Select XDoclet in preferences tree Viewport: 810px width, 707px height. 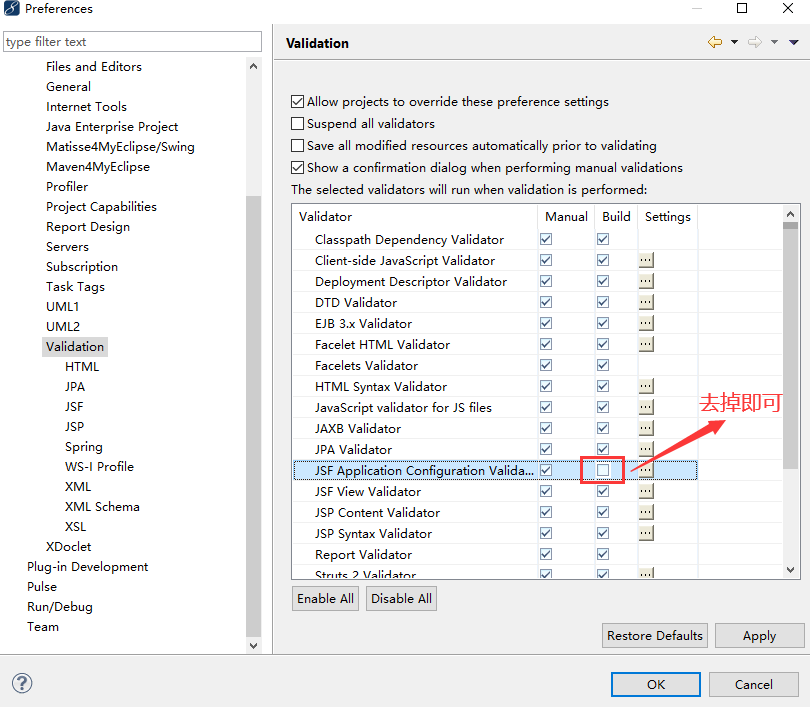pos(68,546)
